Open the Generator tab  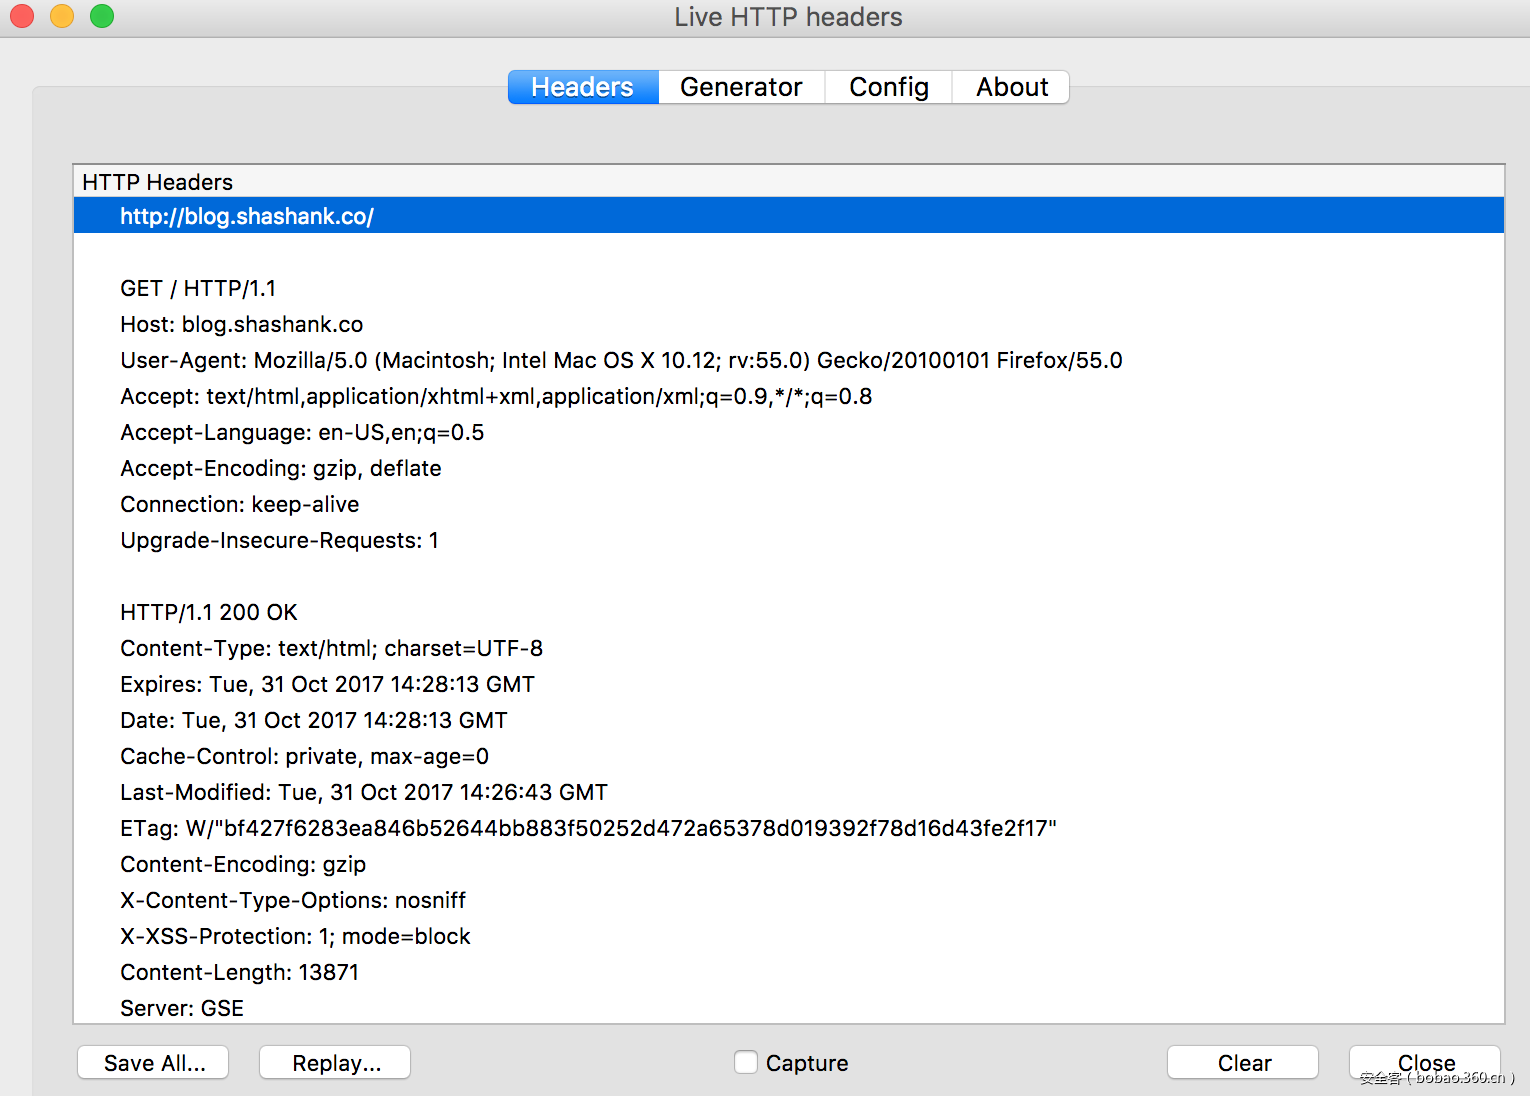pos(741,87)
